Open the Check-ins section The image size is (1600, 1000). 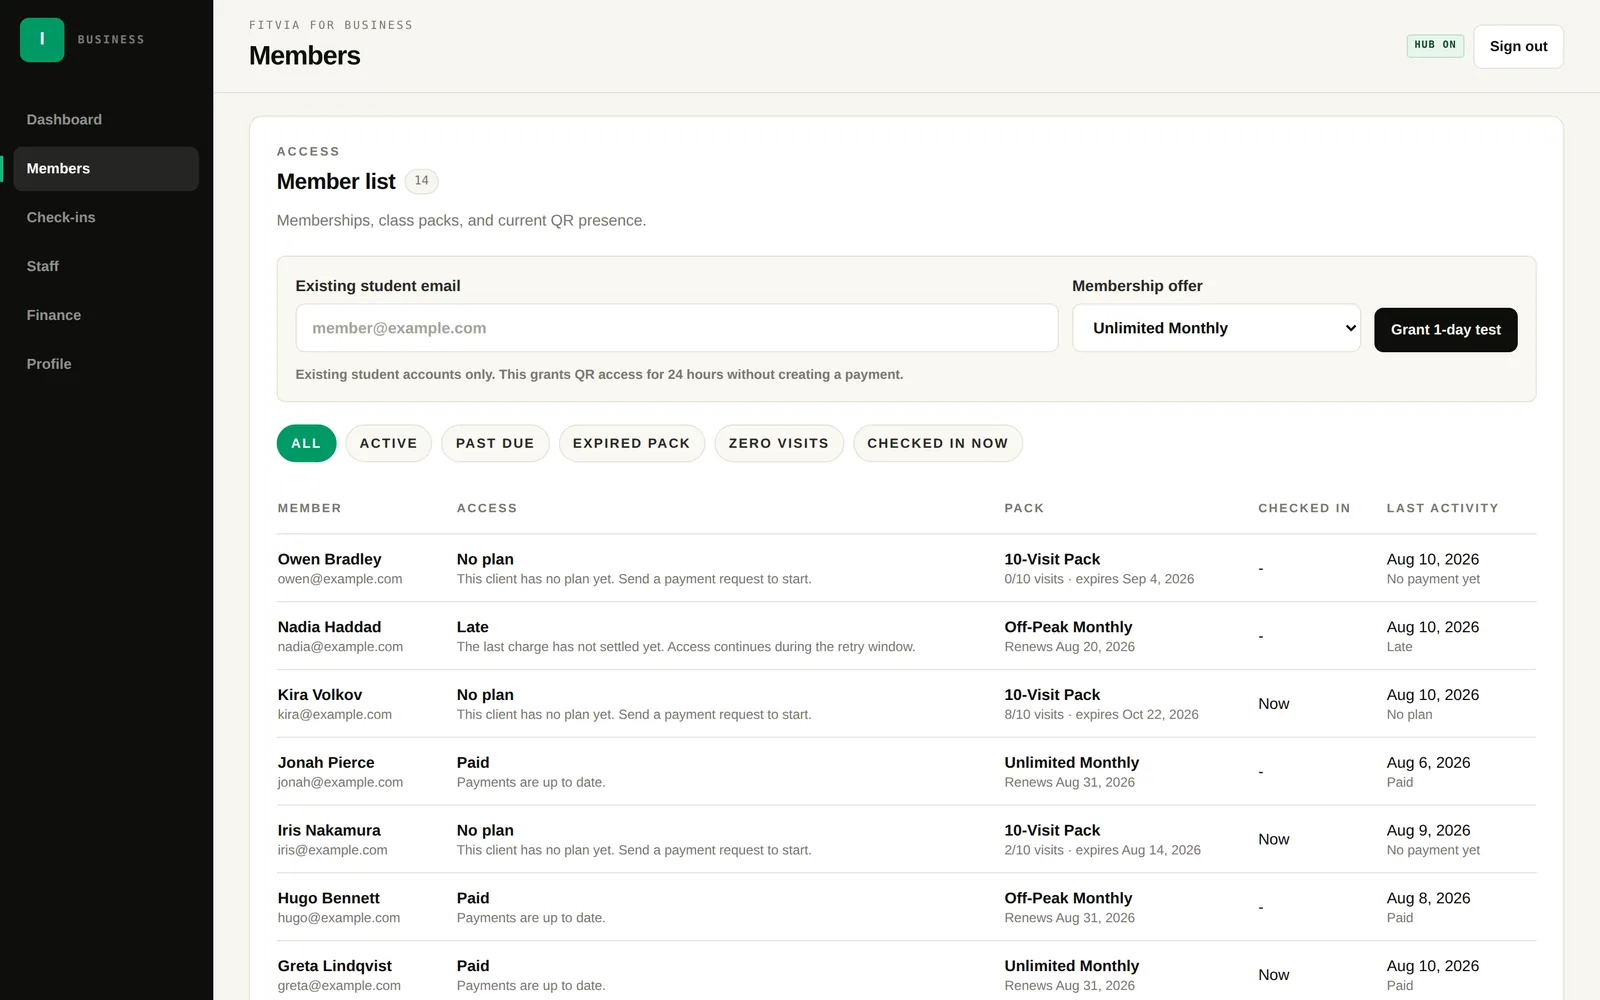(x=61, y=218)
